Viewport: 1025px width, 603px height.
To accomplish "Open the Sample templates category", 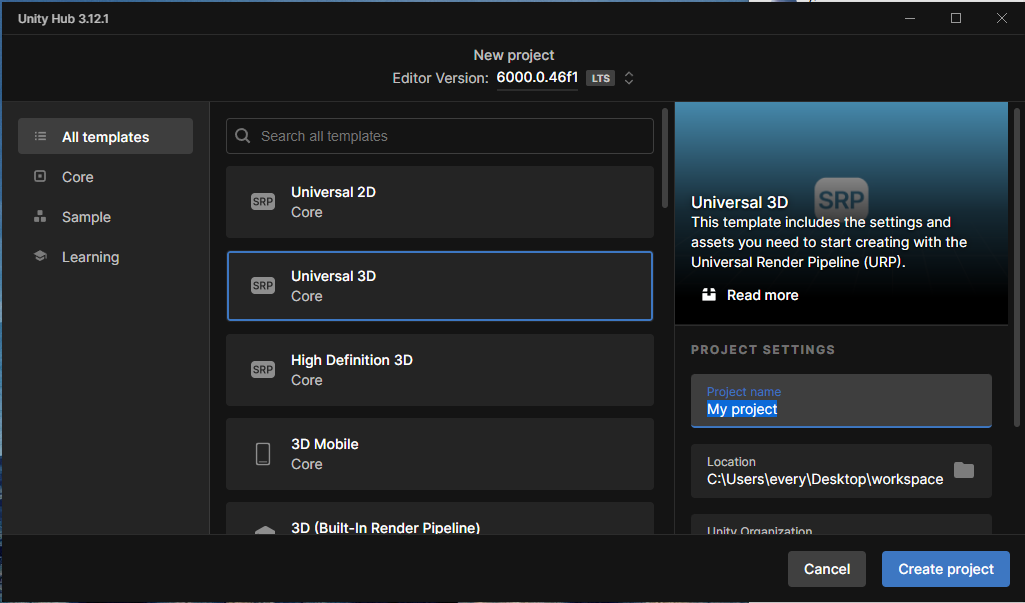I will 105,216.
